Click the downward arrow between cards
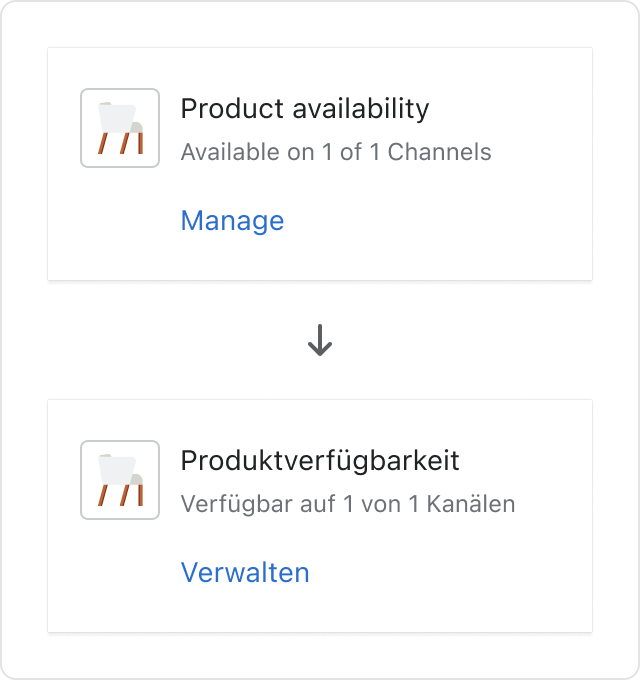This screenshot has width=640, height=680. [320, 340]
